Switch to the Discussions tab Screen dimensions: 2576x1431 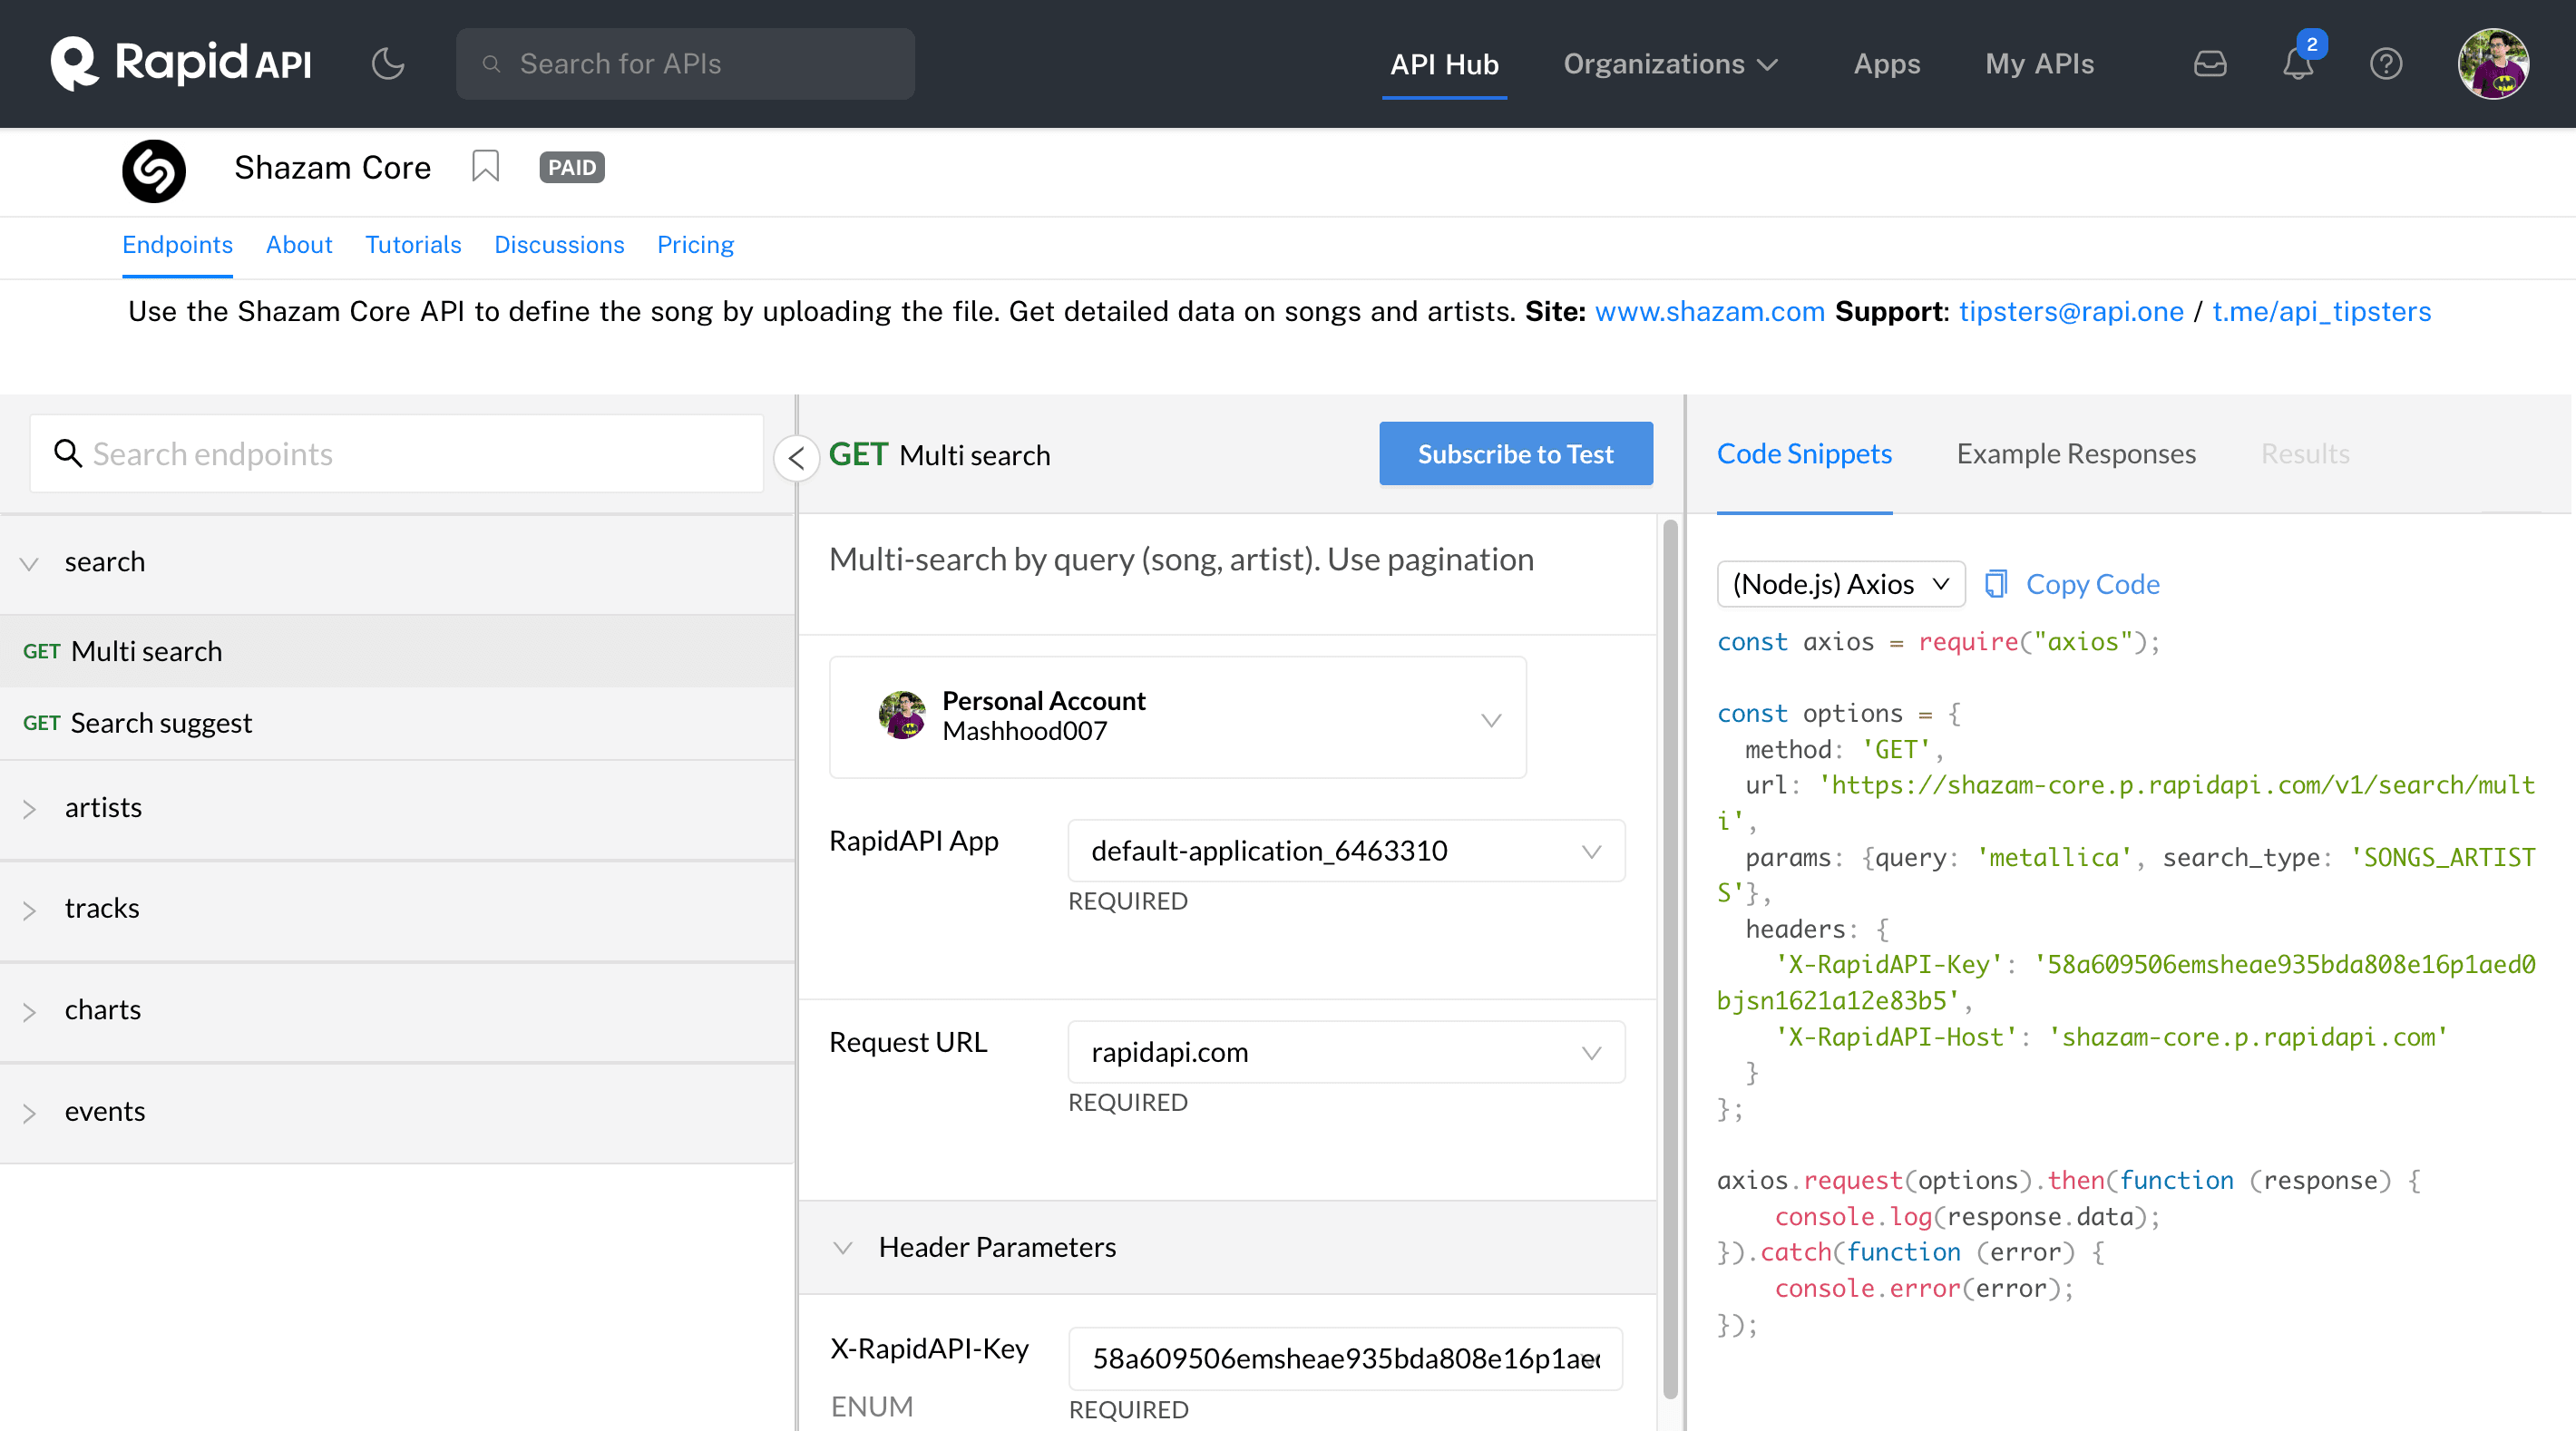click(x=559, y=245)
